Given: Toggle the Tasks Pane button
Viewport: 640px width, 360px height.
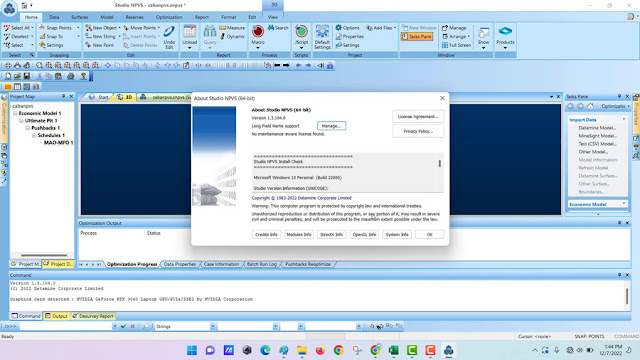Looking at the screenshot, I should [416, 36].
